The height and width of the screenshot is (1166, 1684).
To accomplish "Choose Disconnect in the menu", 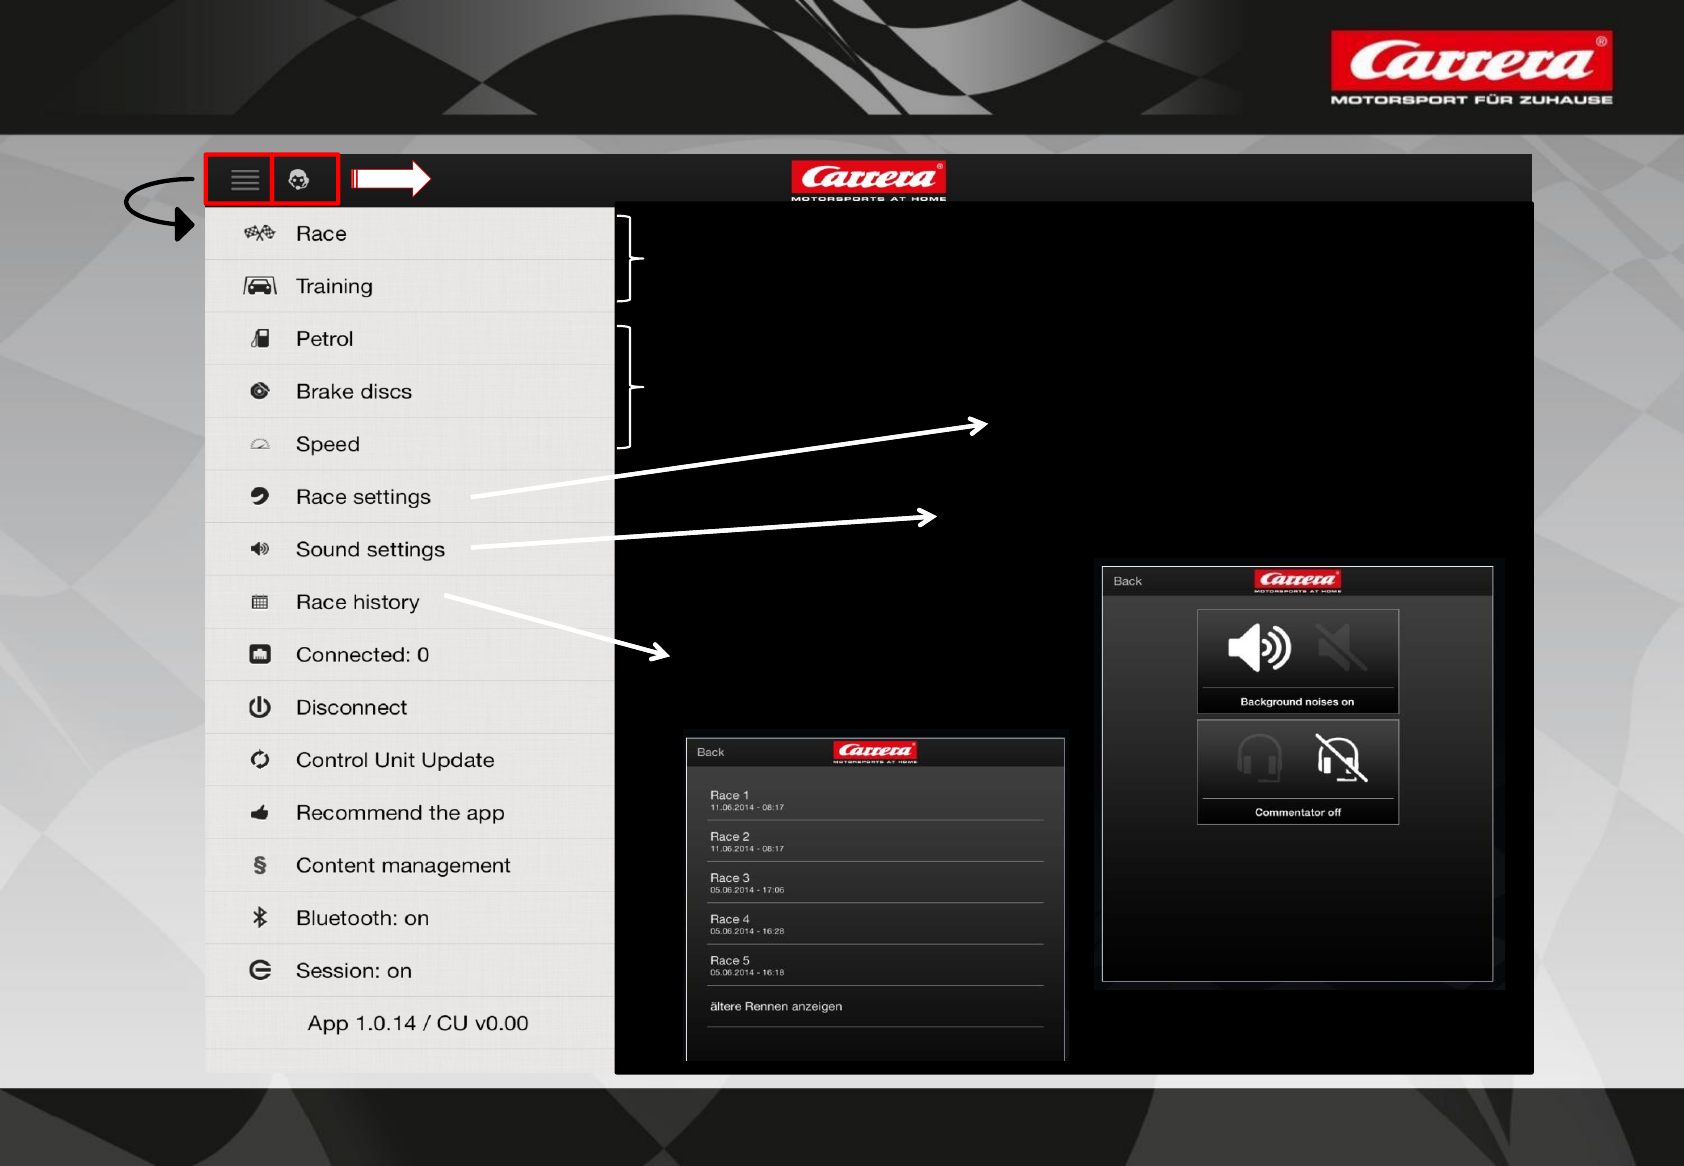I will 410,707.
